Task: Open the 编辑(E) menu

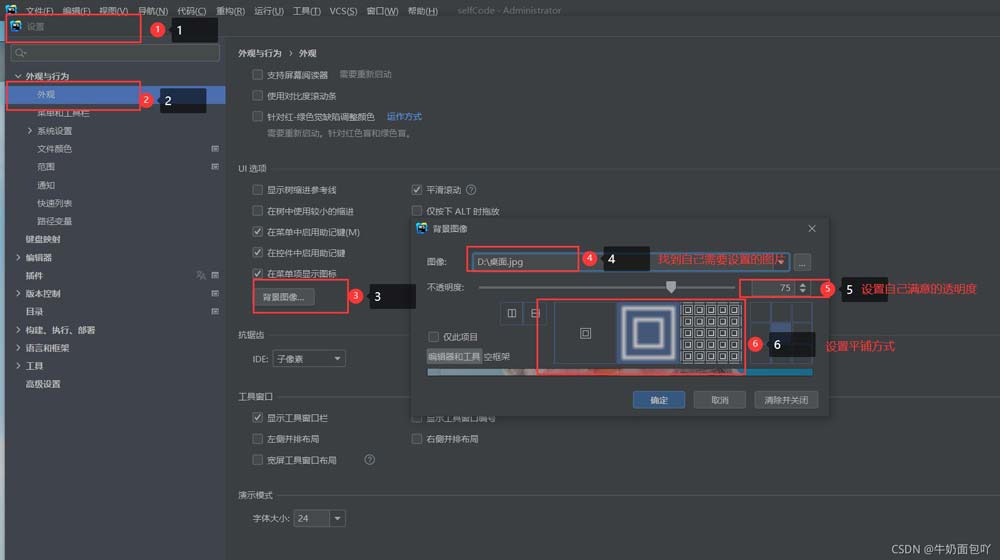Action: (x=76, y=11)
